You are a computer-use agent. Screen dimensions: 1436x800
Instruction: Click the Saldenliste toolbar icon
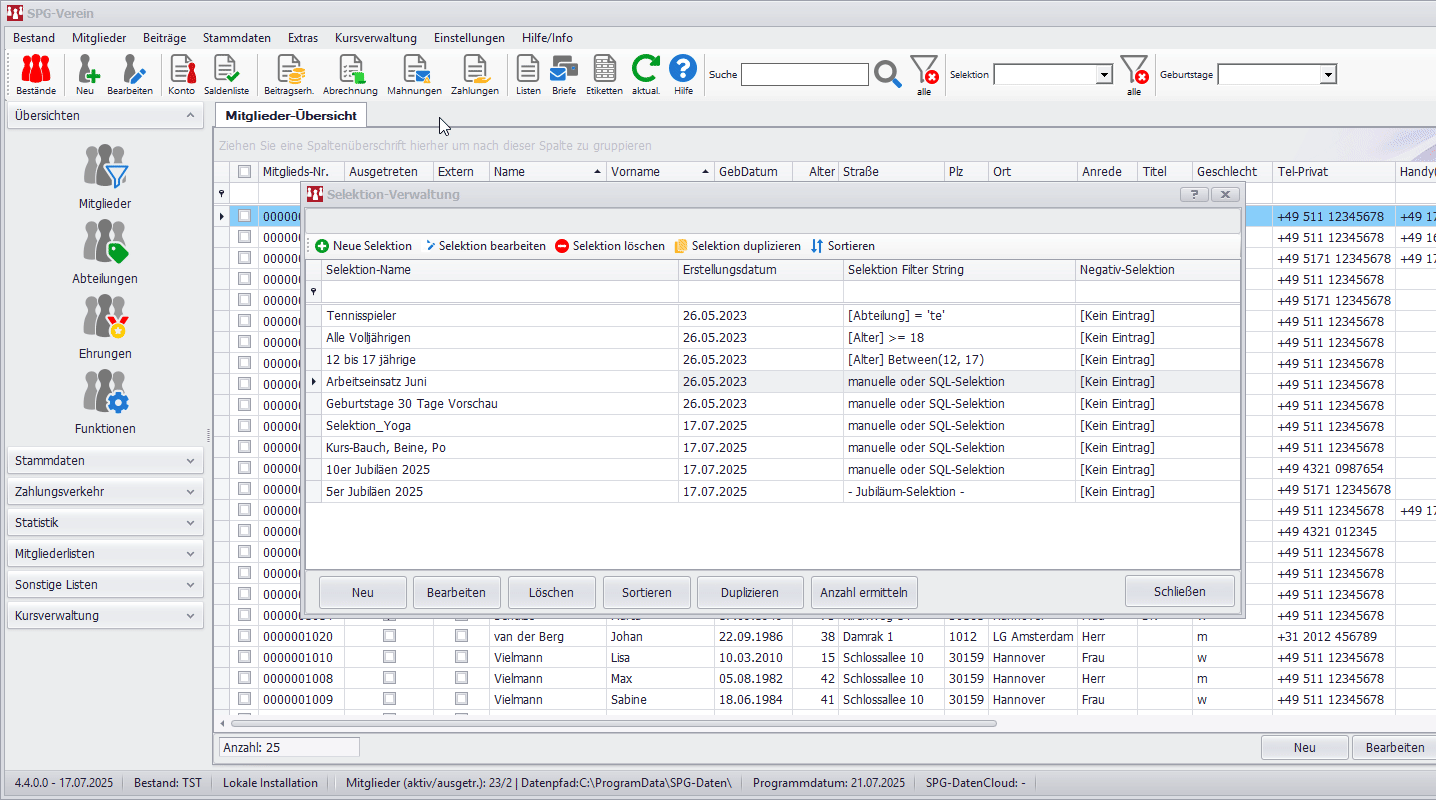[x=227, y=74]
